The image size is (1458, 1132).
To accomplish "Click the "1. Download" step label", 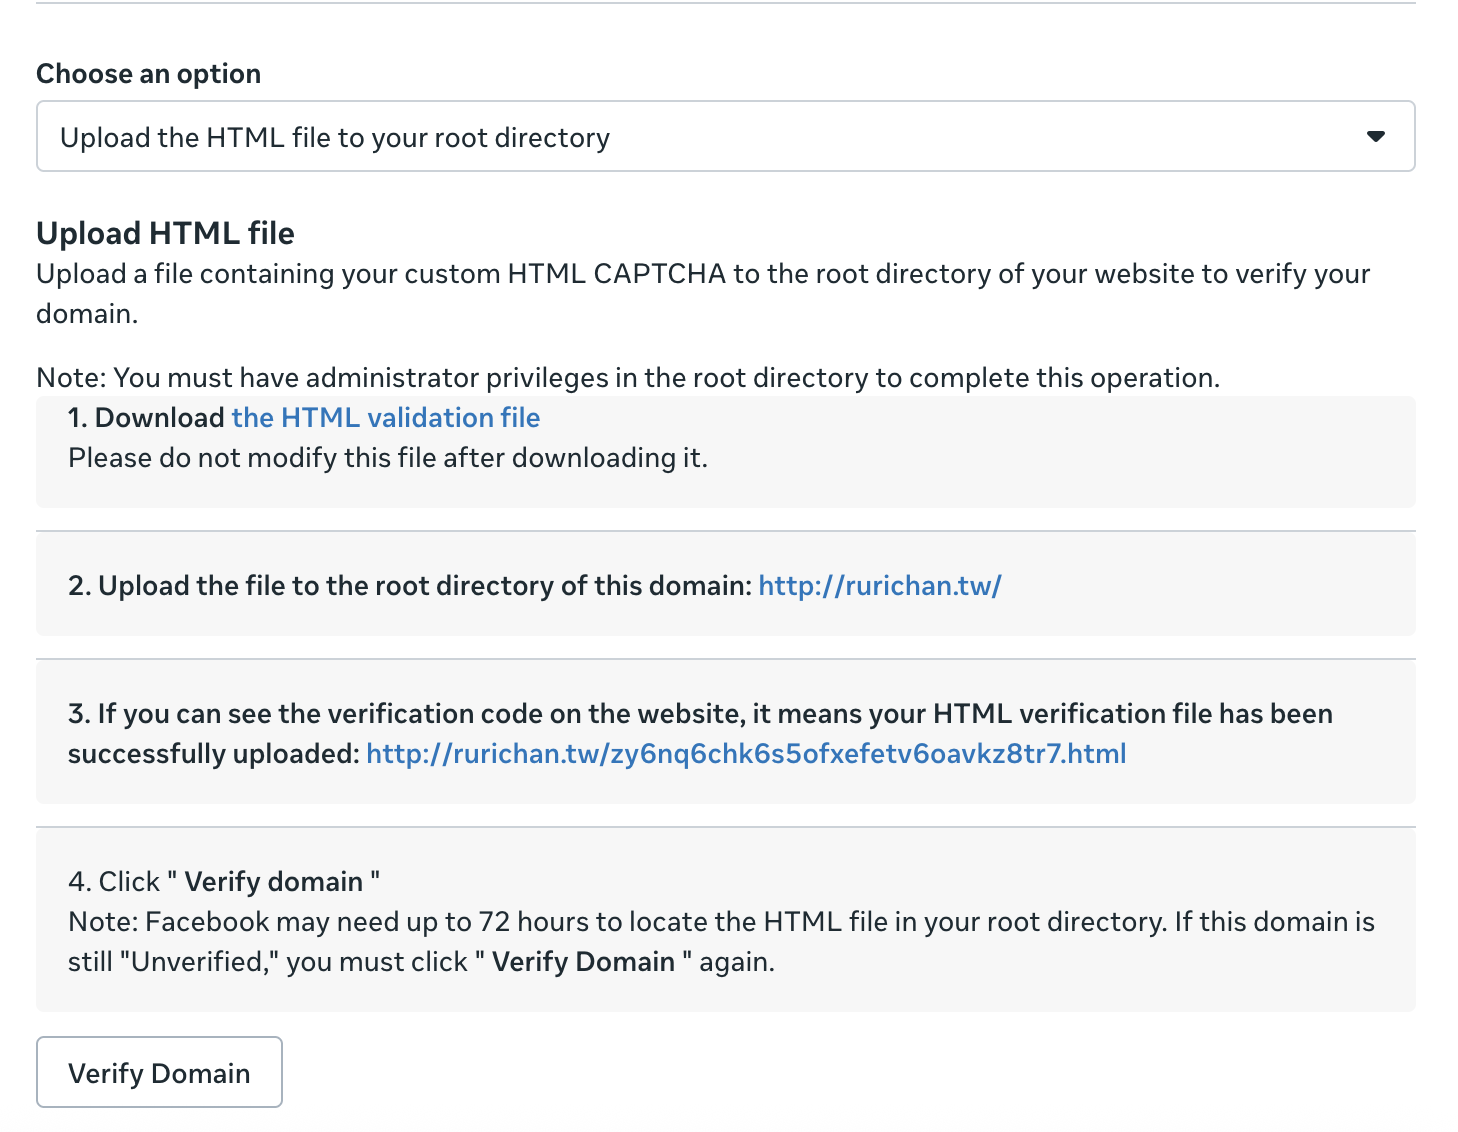I will (146, 418).
